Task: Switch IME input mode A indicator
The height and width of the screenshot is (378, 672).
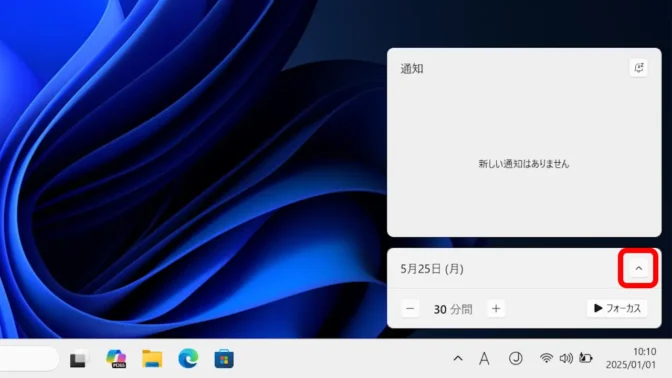Action: pyautogui.click(x=484, y=358)
